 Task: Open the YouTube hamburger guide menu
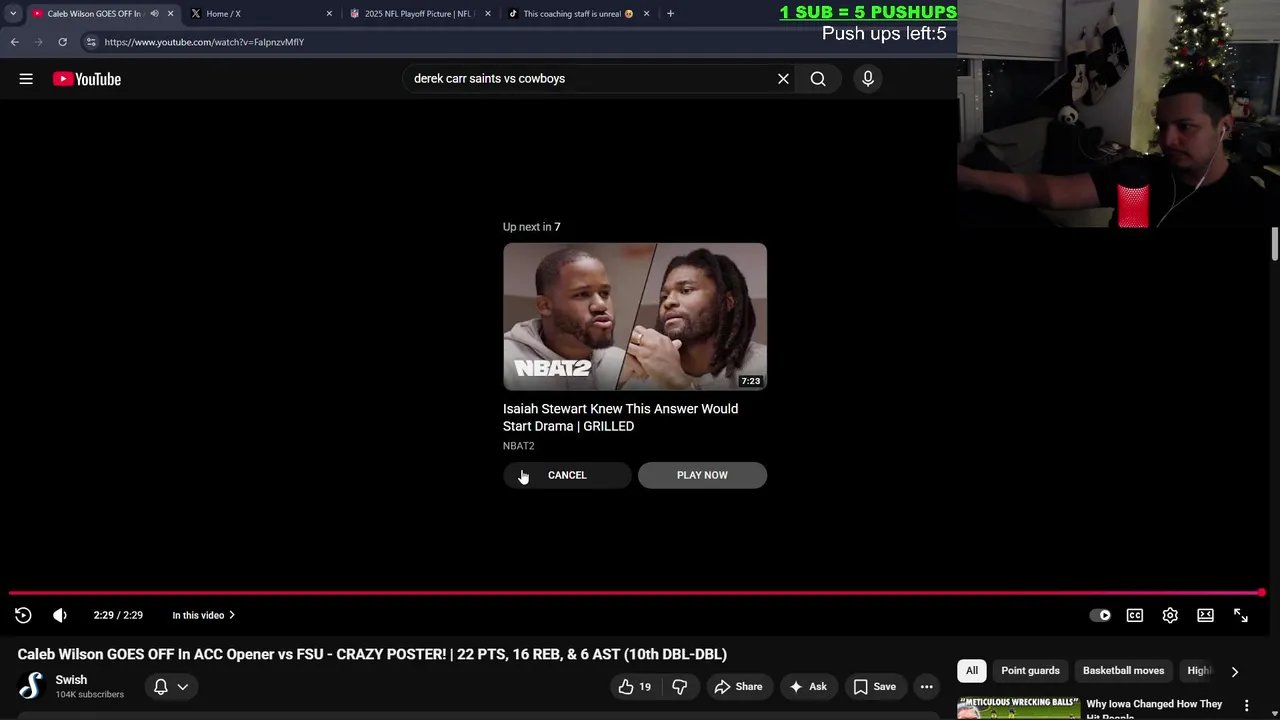click(x=26, y=79)
